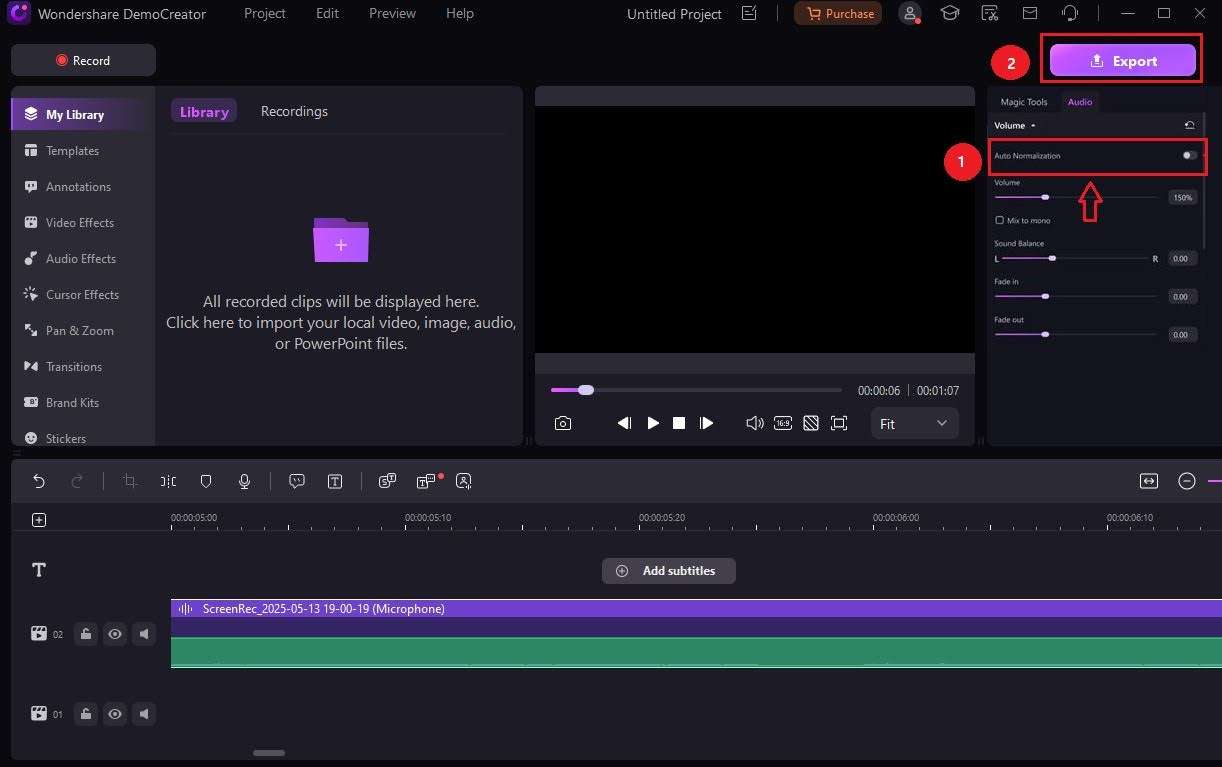
Task: Mute track 01 audio
Action: pyautogui.click(x=144, y=713)
